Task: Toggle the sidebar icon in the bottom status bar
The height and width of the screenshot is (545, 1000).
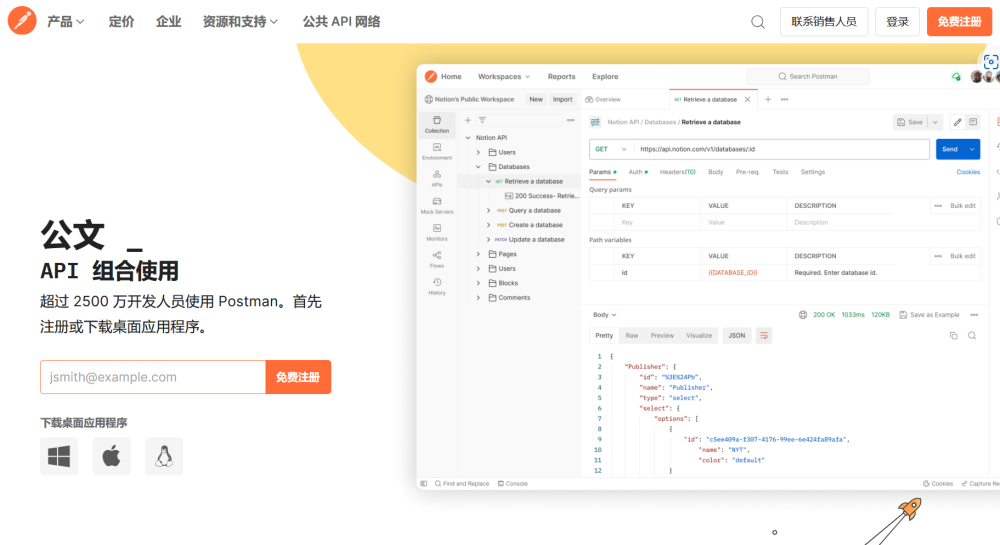Action: point(423,484)
